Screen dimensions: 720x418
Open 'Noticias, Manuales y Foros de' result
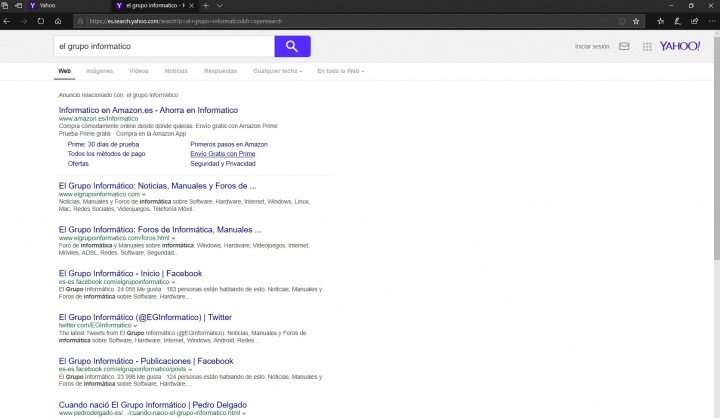pyautogui.click(x=158, y=186)
